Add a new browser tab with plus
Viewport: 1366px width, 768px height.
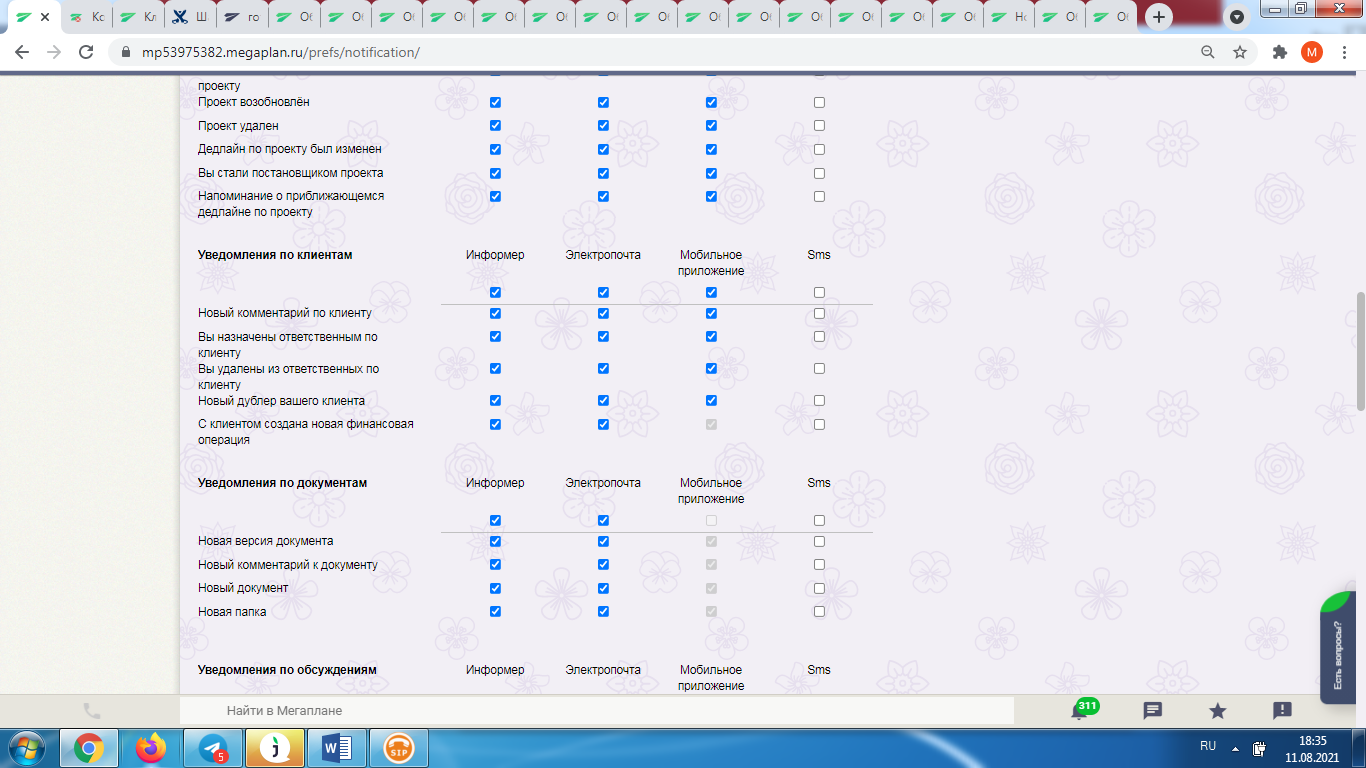(x=1159, y=17)
